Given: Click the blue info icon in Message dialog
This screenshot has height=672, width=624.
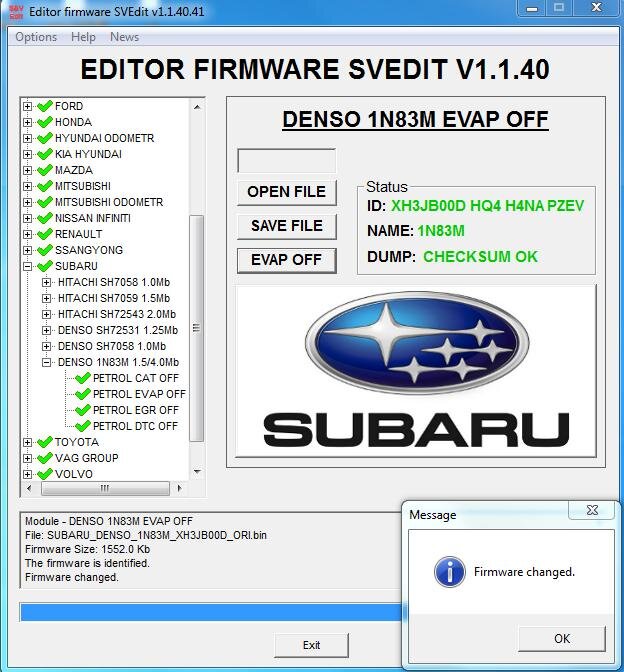Looking at the screenshot, I should 450,572.
